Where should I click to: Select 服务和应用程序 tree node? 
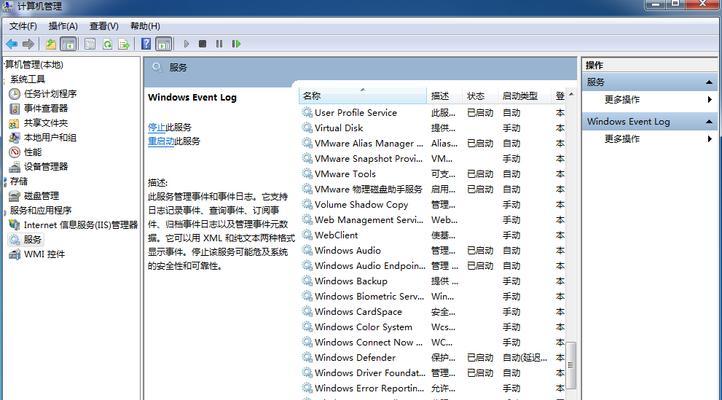(41, 210)
